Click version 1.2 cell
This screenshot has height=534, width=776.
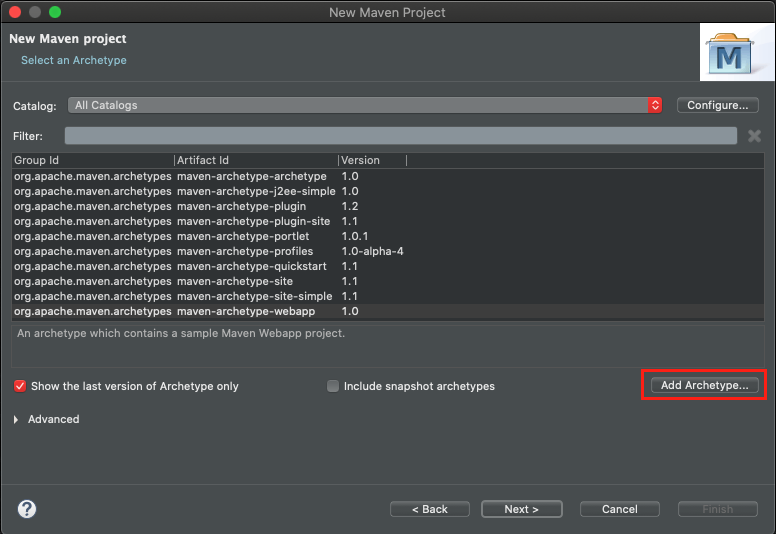350,206
